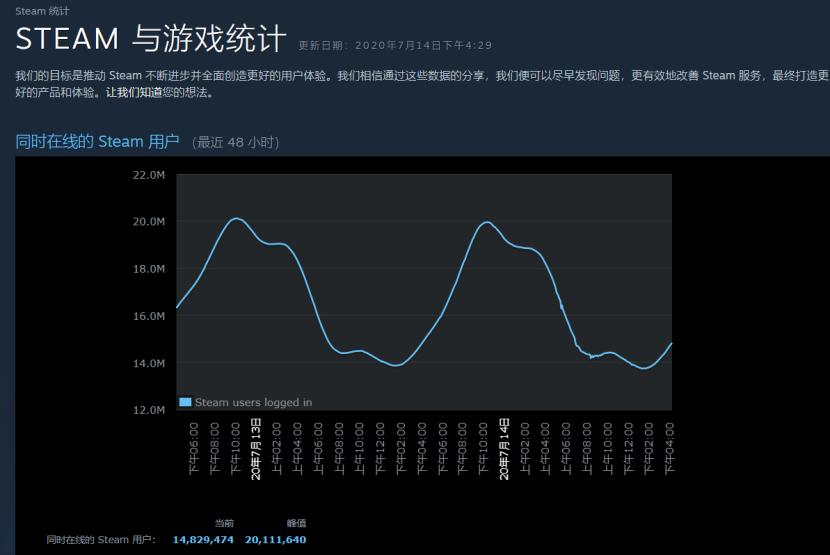Click the 12.0M y-axis label
The image size is (830, 555).
(x=149, y=410)
